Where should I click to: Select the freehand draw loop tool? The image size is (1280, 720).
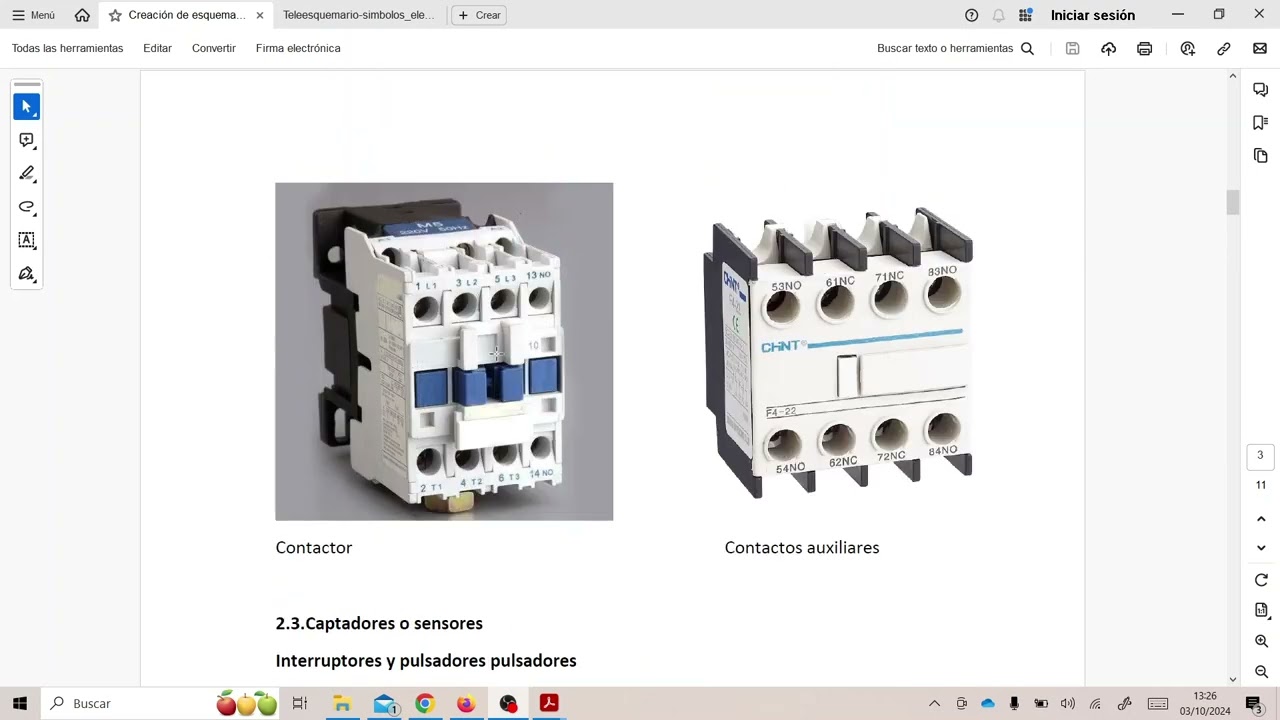27,207
